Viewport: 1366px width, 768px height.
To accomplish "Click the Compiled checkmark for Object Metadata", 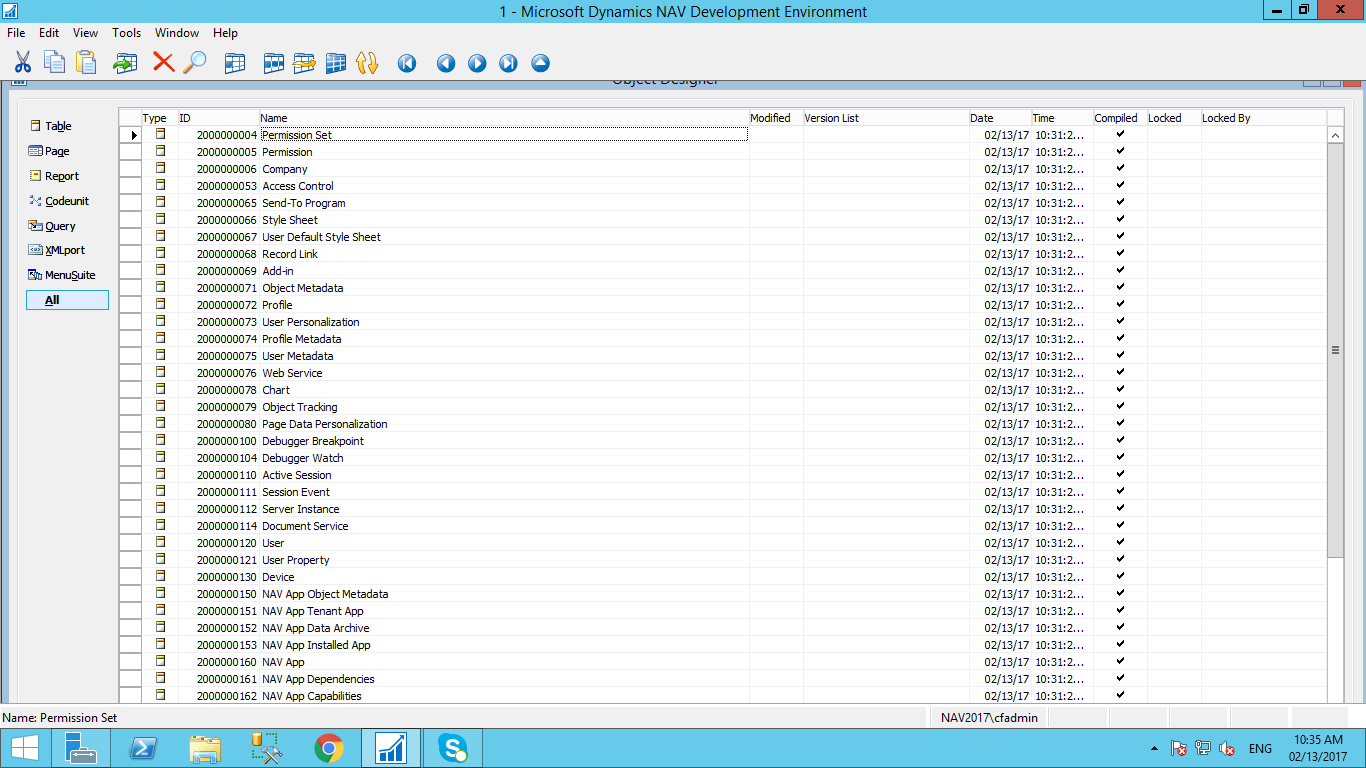I will pyautogui.click(x=1120, y=287).
